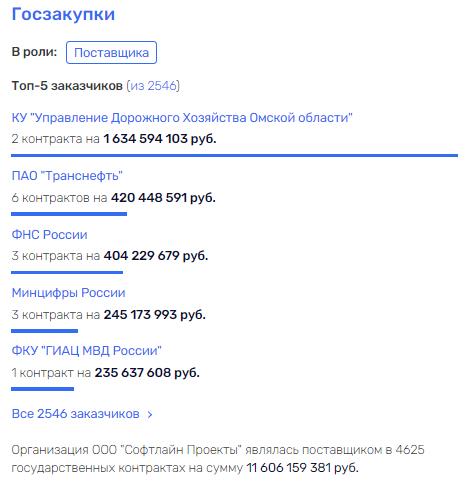468x489 pixels.
Task: Open the 'из 2546' customers count link
Action: (153, 86)
